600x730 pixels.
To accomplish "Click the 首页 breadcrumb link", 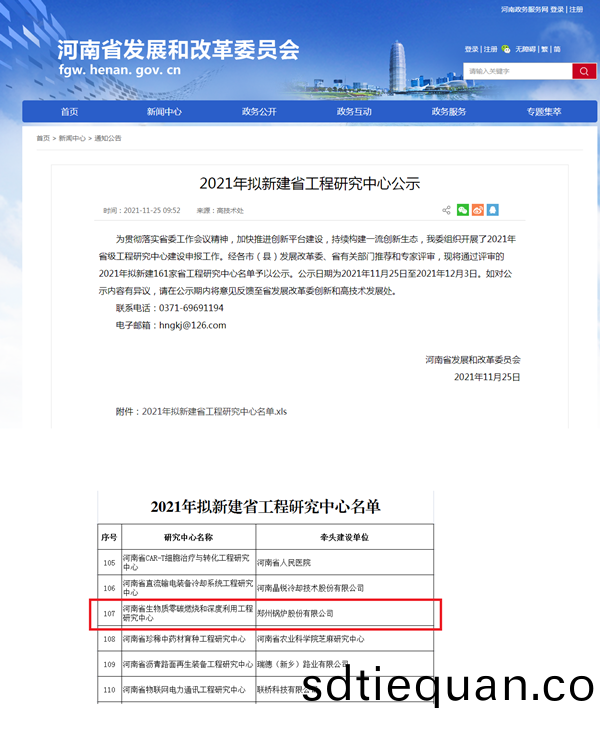I will tap(43, 138).
